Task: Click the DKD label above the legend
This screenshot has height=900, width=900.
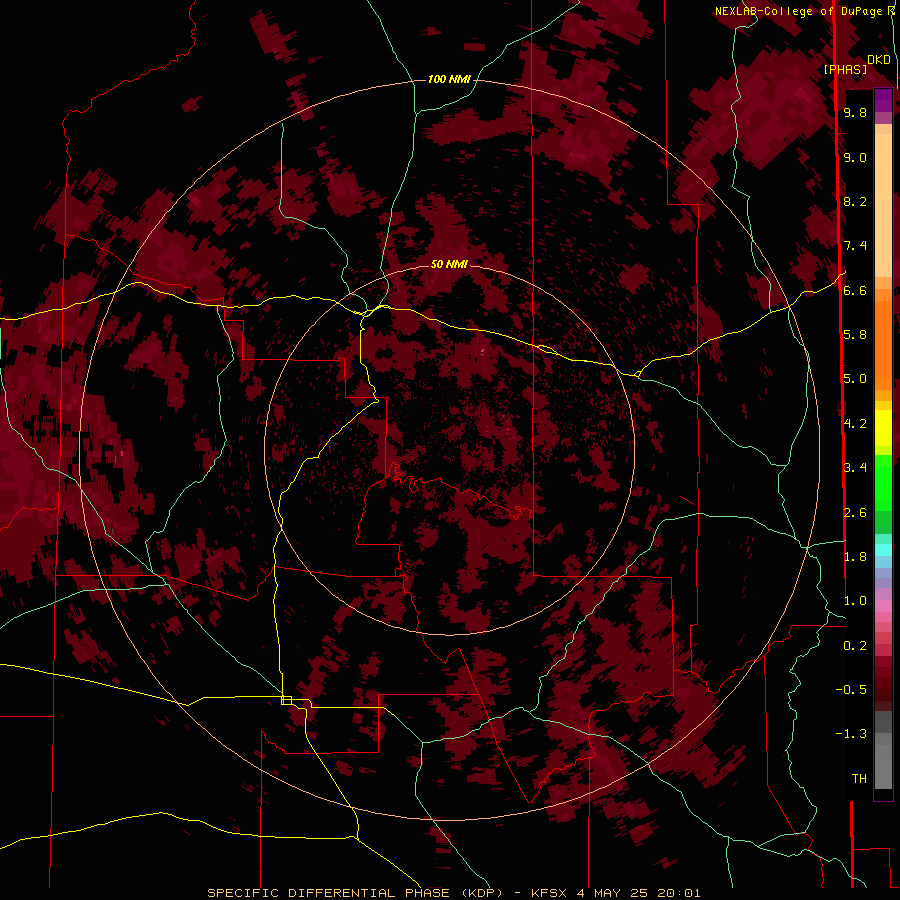Action: pyautogui.click(x=878, y=59)
